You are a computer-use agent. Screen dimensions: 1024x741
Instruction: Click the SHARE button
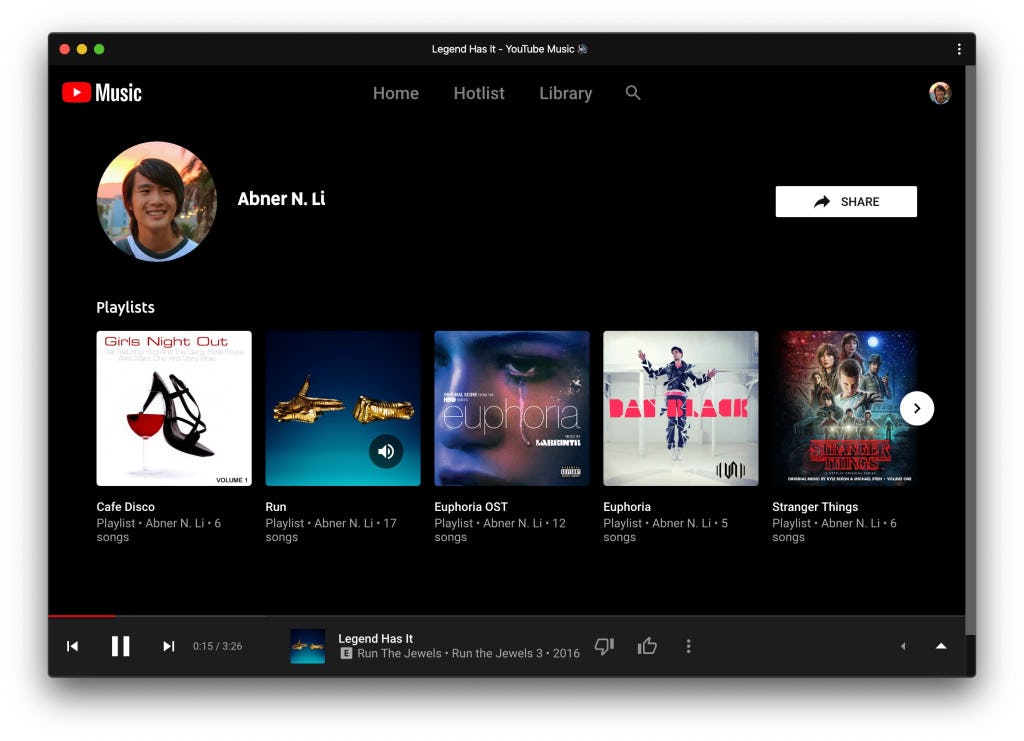845,201
